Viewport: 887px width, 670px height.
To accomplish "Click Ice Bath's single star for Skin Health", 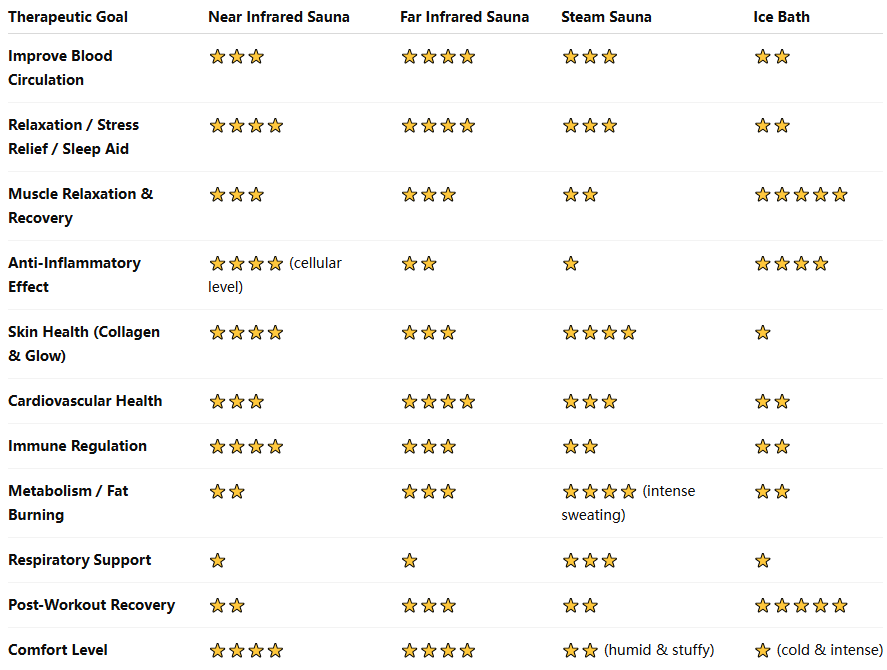I will pos(763,332).
